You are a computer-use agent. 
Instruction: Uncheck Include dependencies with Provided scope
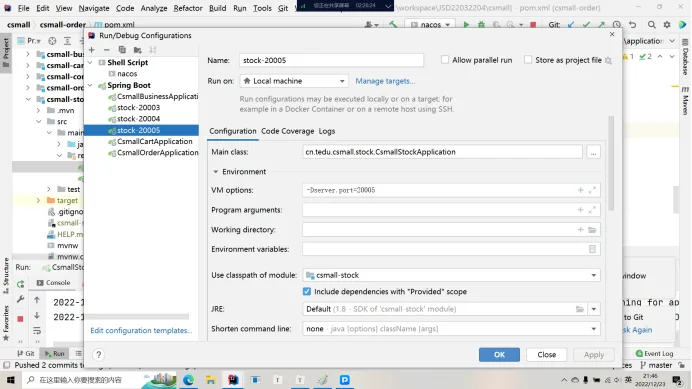click(x=307, y=291)
